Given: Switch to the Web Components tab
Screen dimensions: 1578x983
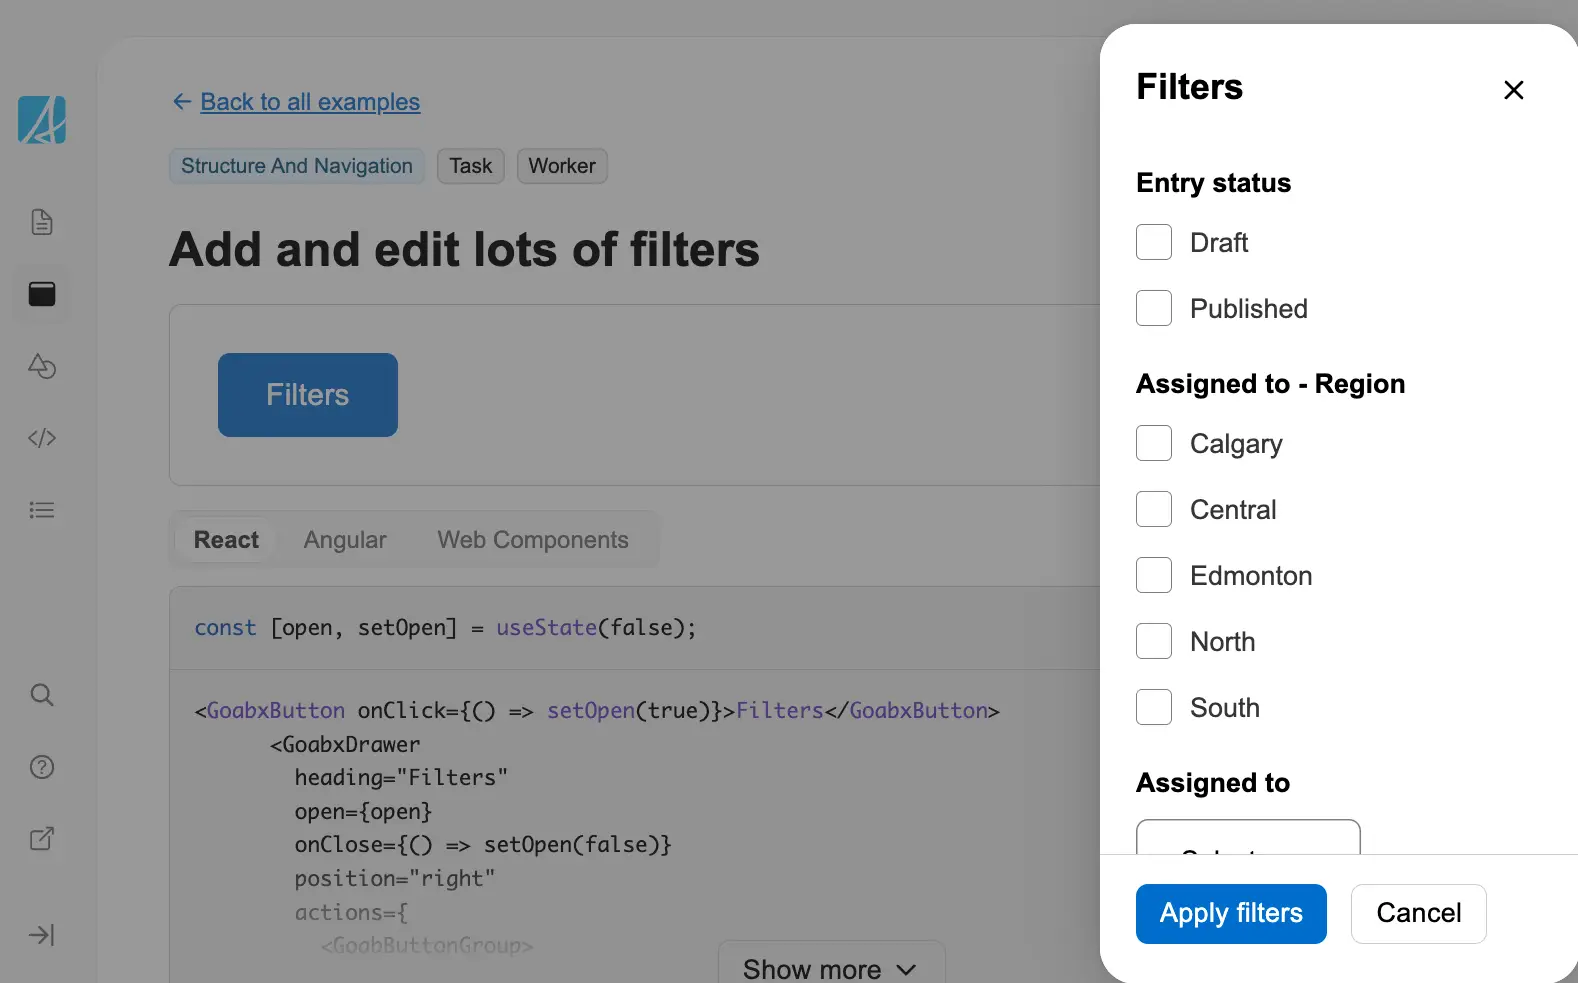Looking at the screenshot, I should coord(532,540).
